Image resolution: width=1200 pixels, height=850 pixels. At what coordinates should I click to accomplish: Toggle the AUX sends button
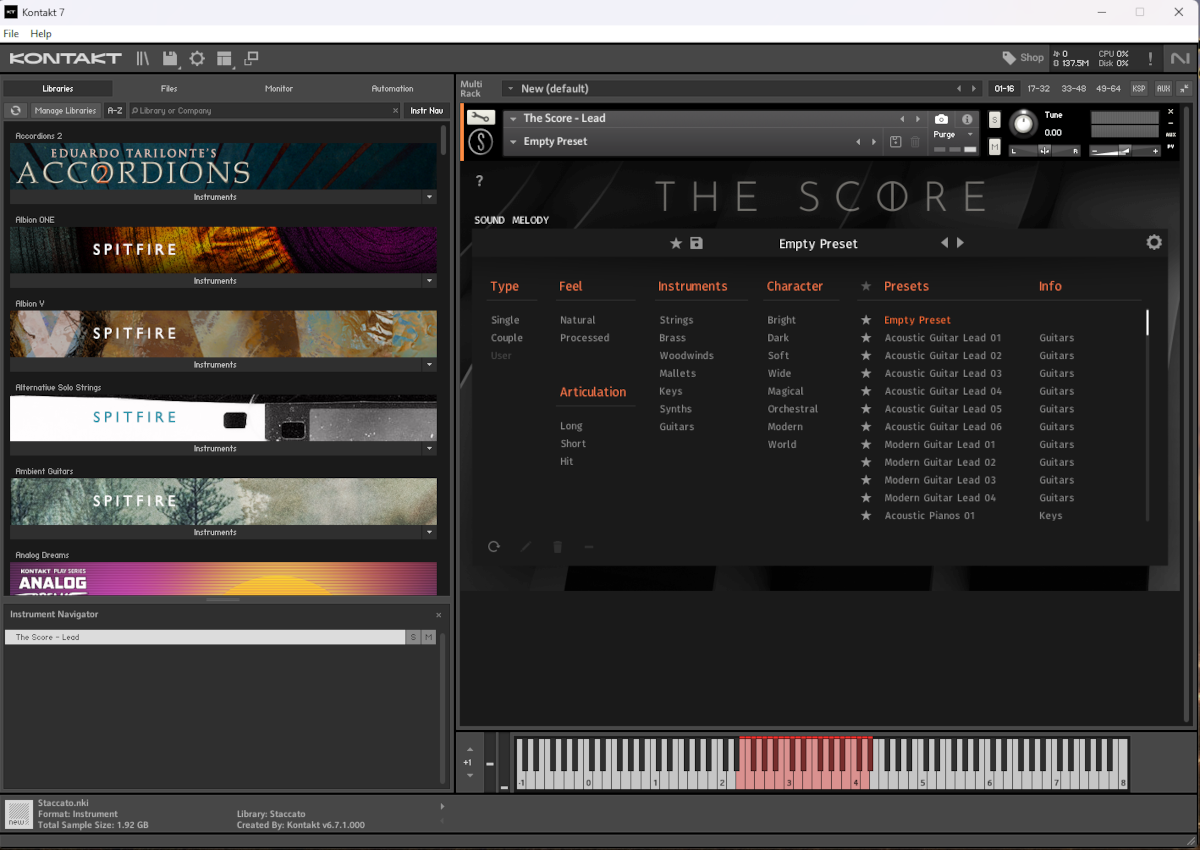[x=1163, y=89]
